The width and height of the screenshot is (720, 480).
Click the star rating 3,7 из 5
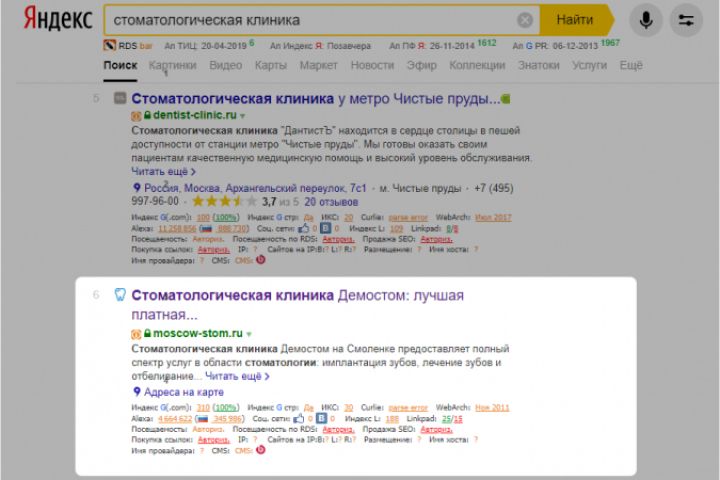point(245,202)
